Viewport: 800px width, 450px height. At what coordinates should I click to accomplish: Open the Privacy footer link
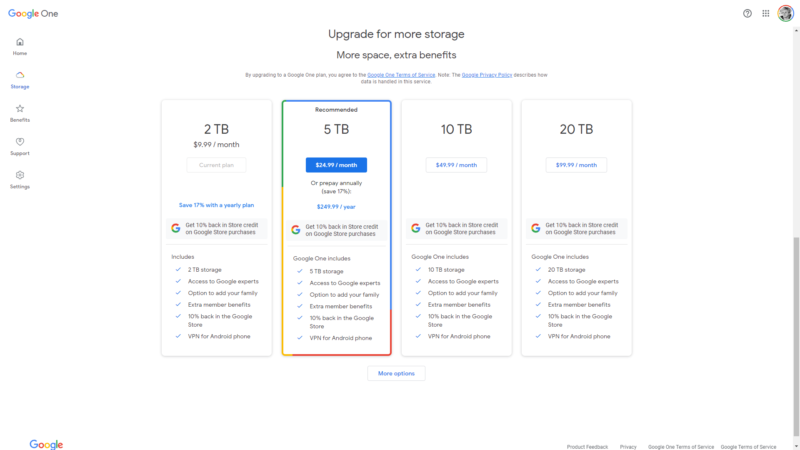pos(628,447)
